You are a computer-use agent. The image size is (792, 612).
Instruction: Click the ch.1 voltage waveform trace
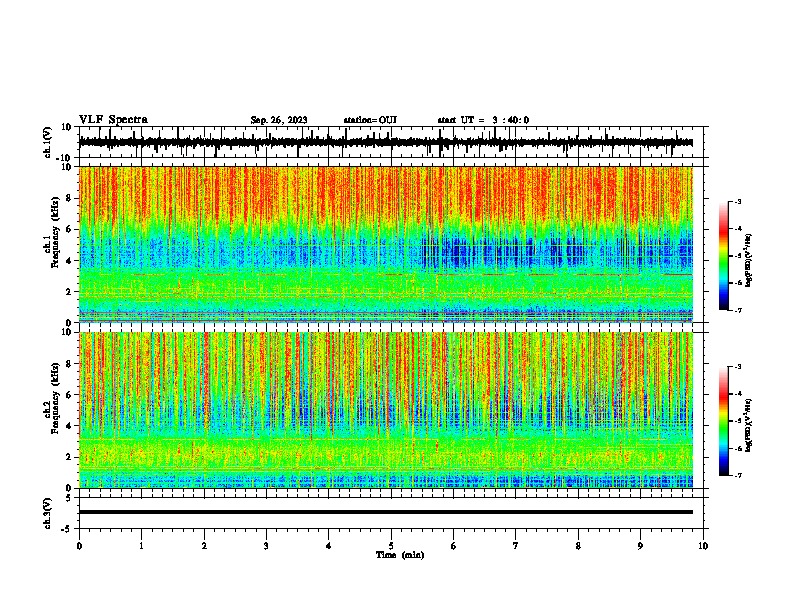pos(385,142)
